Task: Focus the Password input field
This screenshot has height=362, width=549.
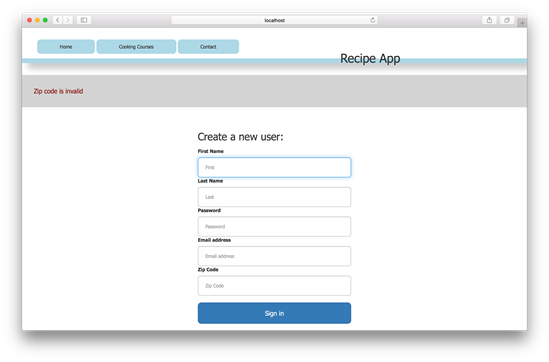Action: (274, 227)
